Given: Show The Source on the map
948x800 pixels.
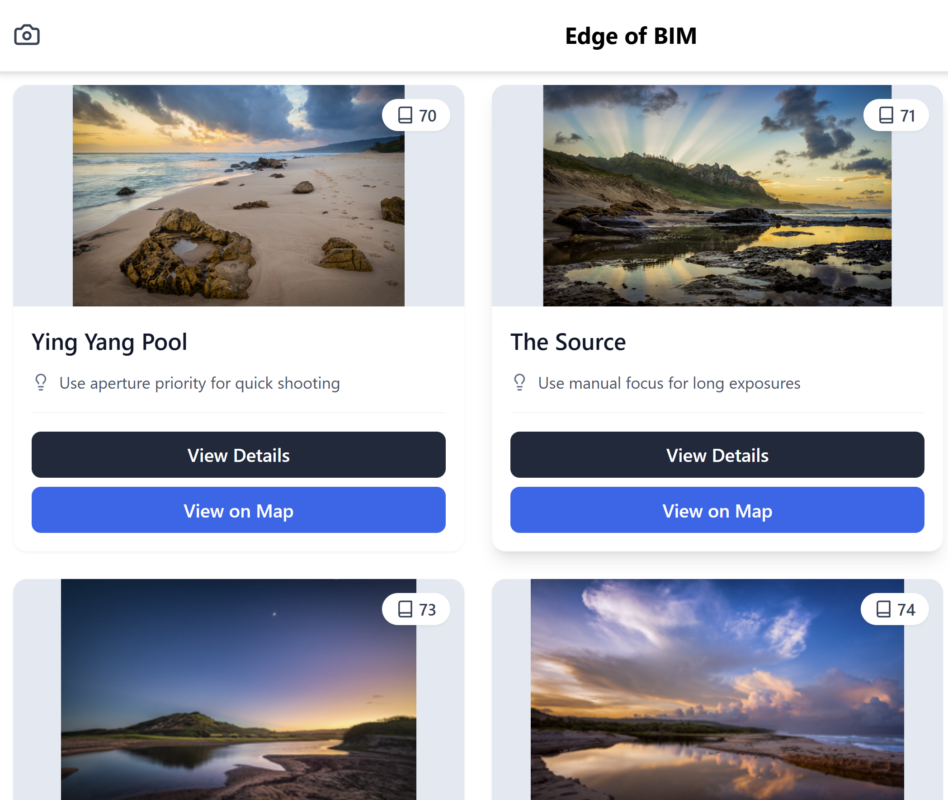Looking at the screenshot, I should pyautogui.click(x=717, y=510).
